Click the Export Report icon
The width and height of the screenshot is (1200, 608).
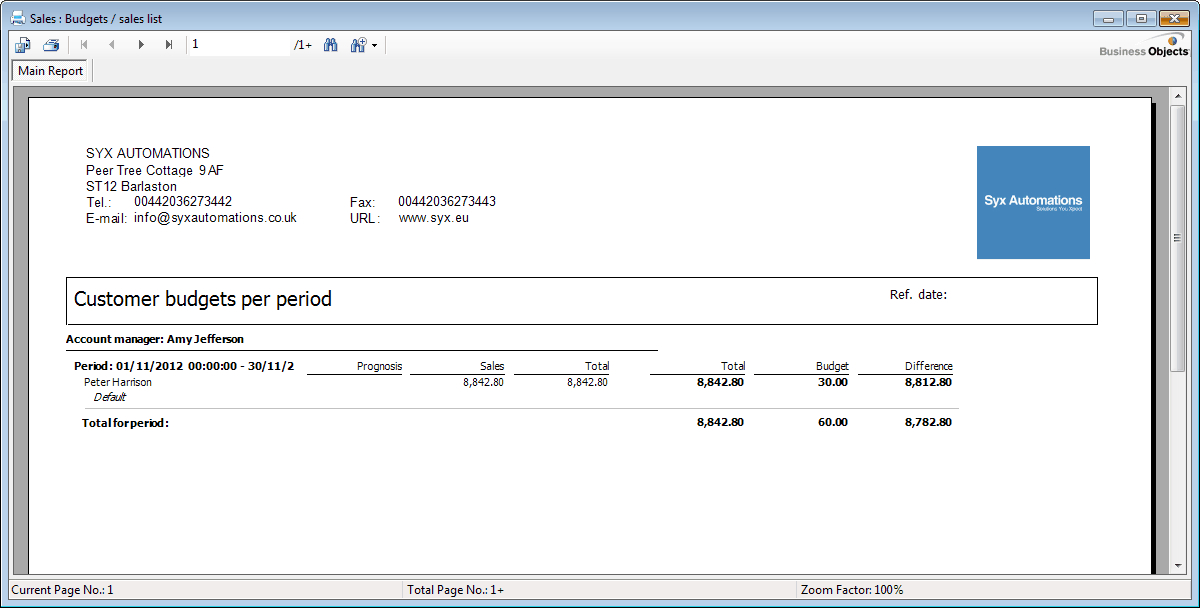23,45
